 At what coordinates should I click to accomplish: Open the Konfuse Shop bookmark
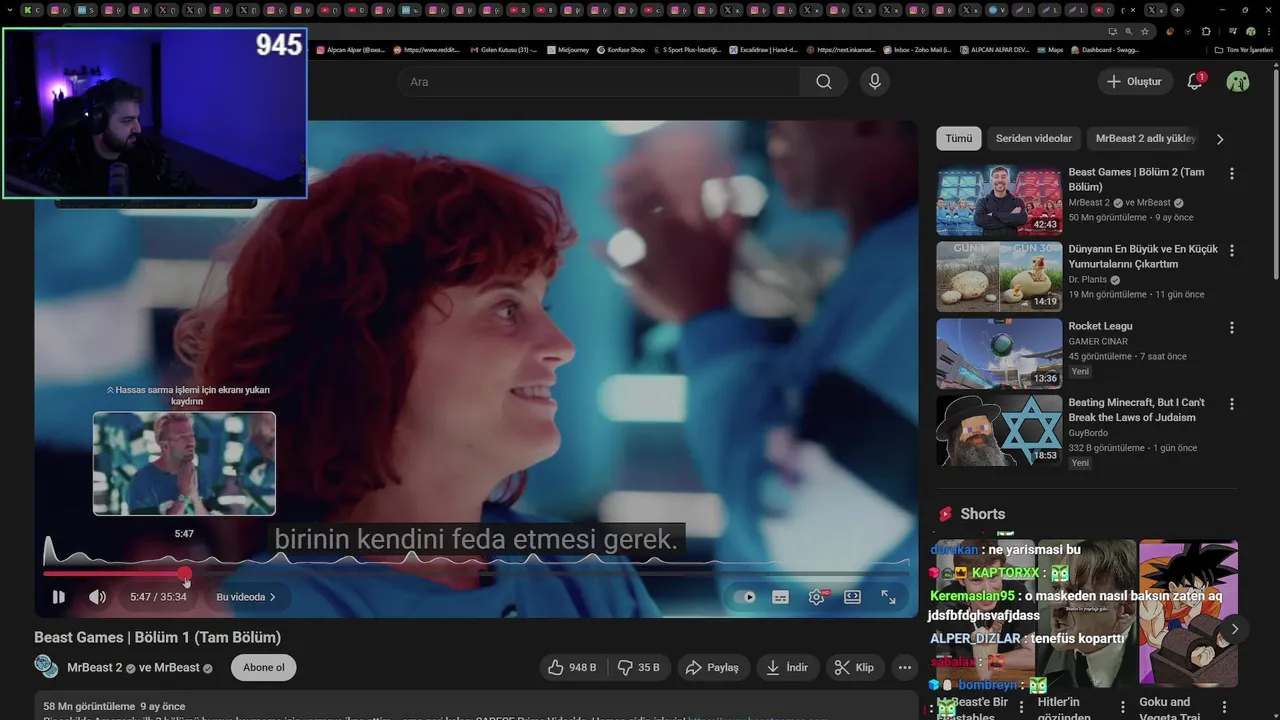click(621, 49)
